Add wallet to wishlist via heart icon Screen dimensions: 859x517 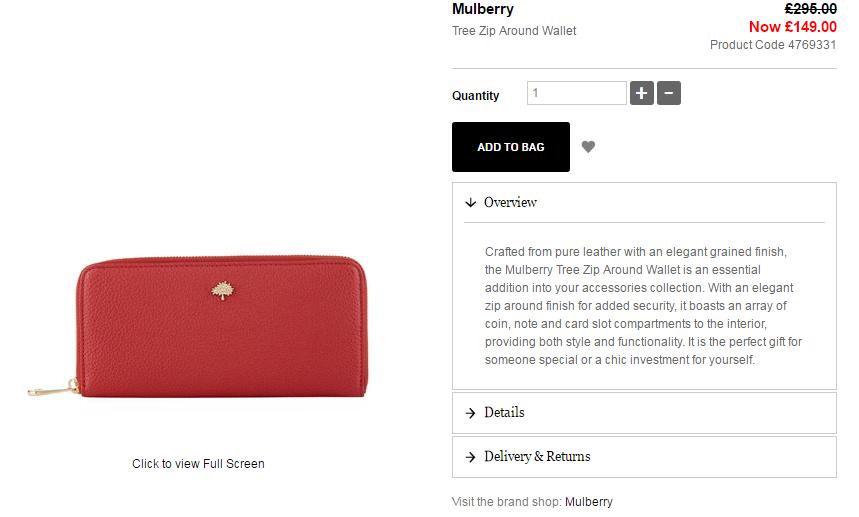(588, 147)
